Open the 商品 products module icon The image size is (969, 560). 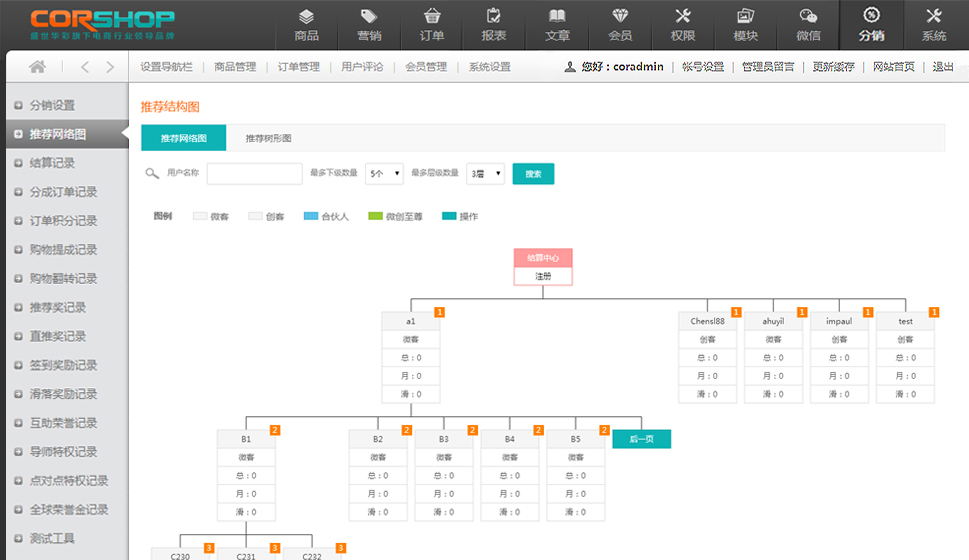[306, 17]
